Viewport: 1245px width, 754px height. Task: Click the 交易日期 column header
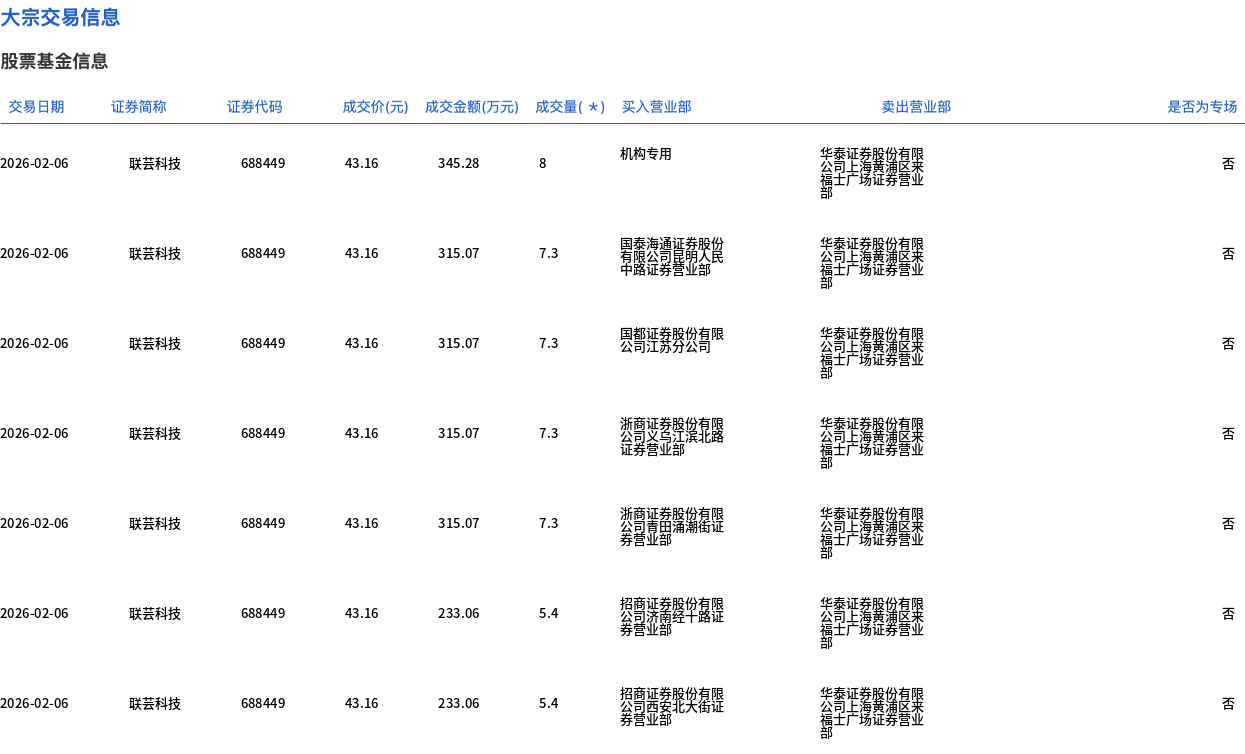(36, 107)
